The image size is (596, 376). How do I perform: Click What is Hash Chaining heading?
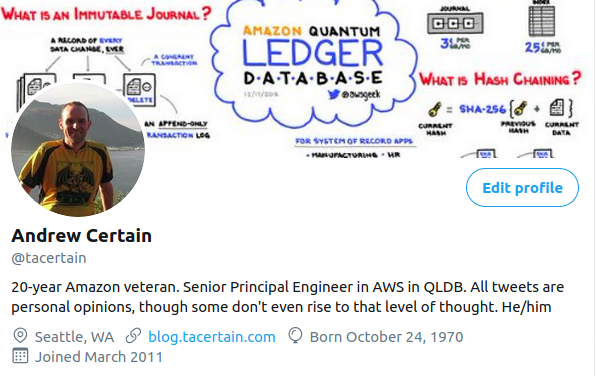(x=500, y=79)
